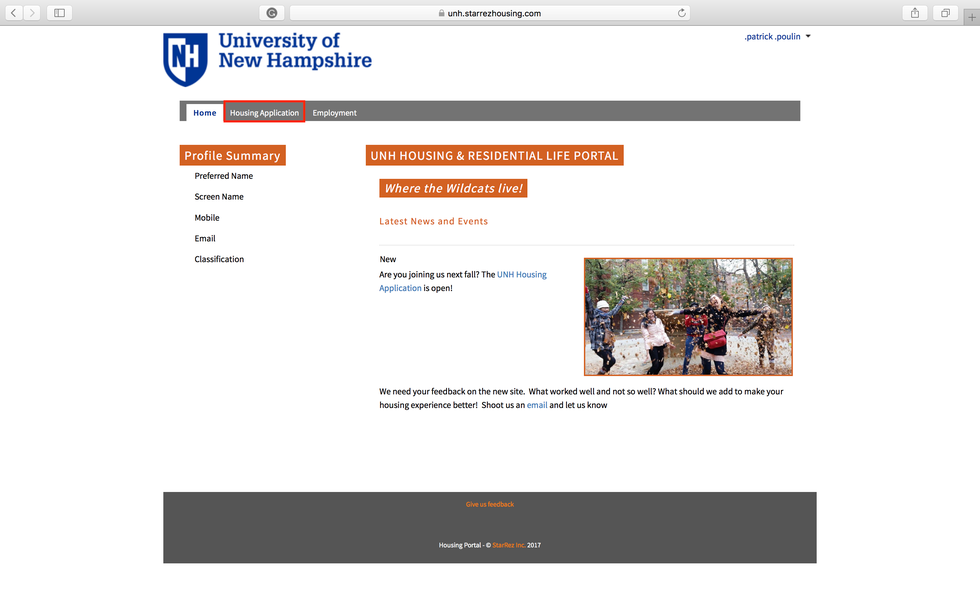
Task: Reload the page using the refresh icon
Action: [681, 13]
